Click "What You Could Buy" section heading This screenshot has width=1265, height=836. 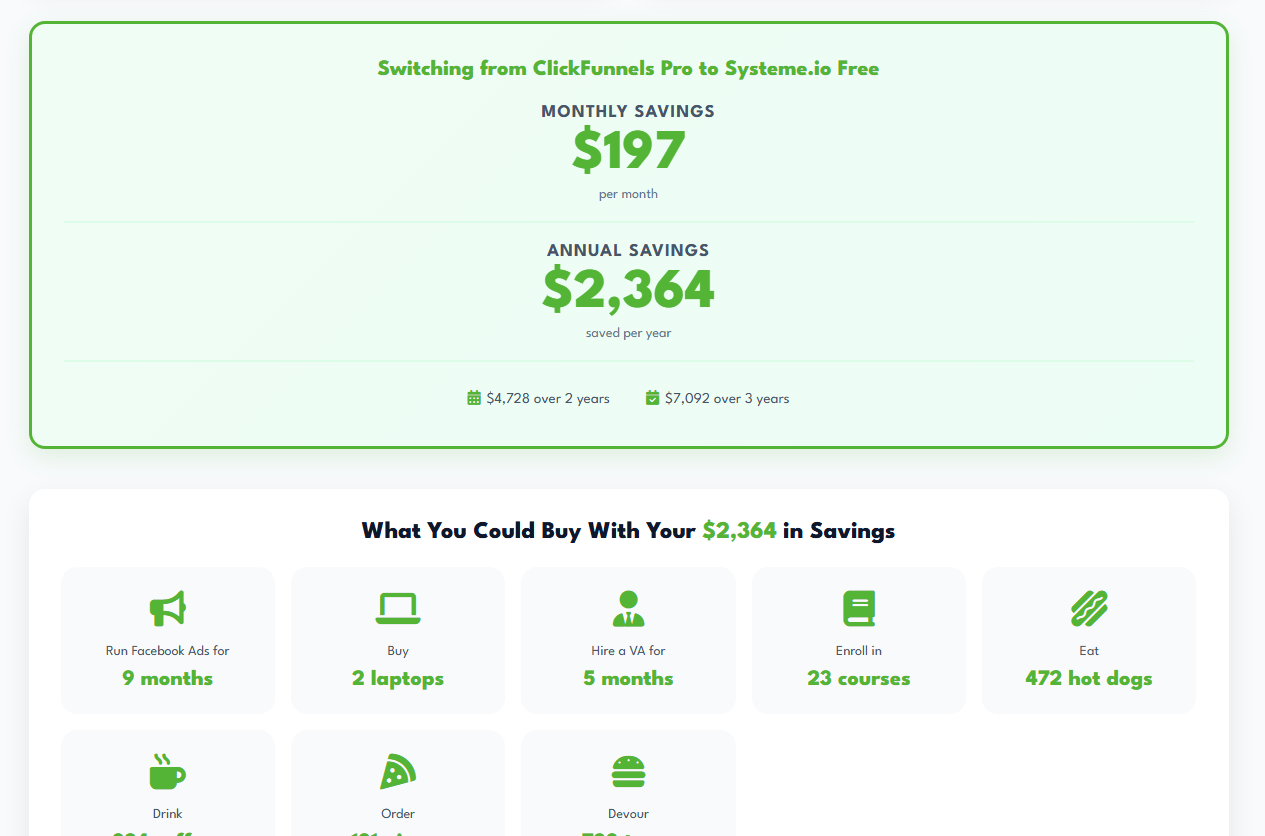coord(628,530)
